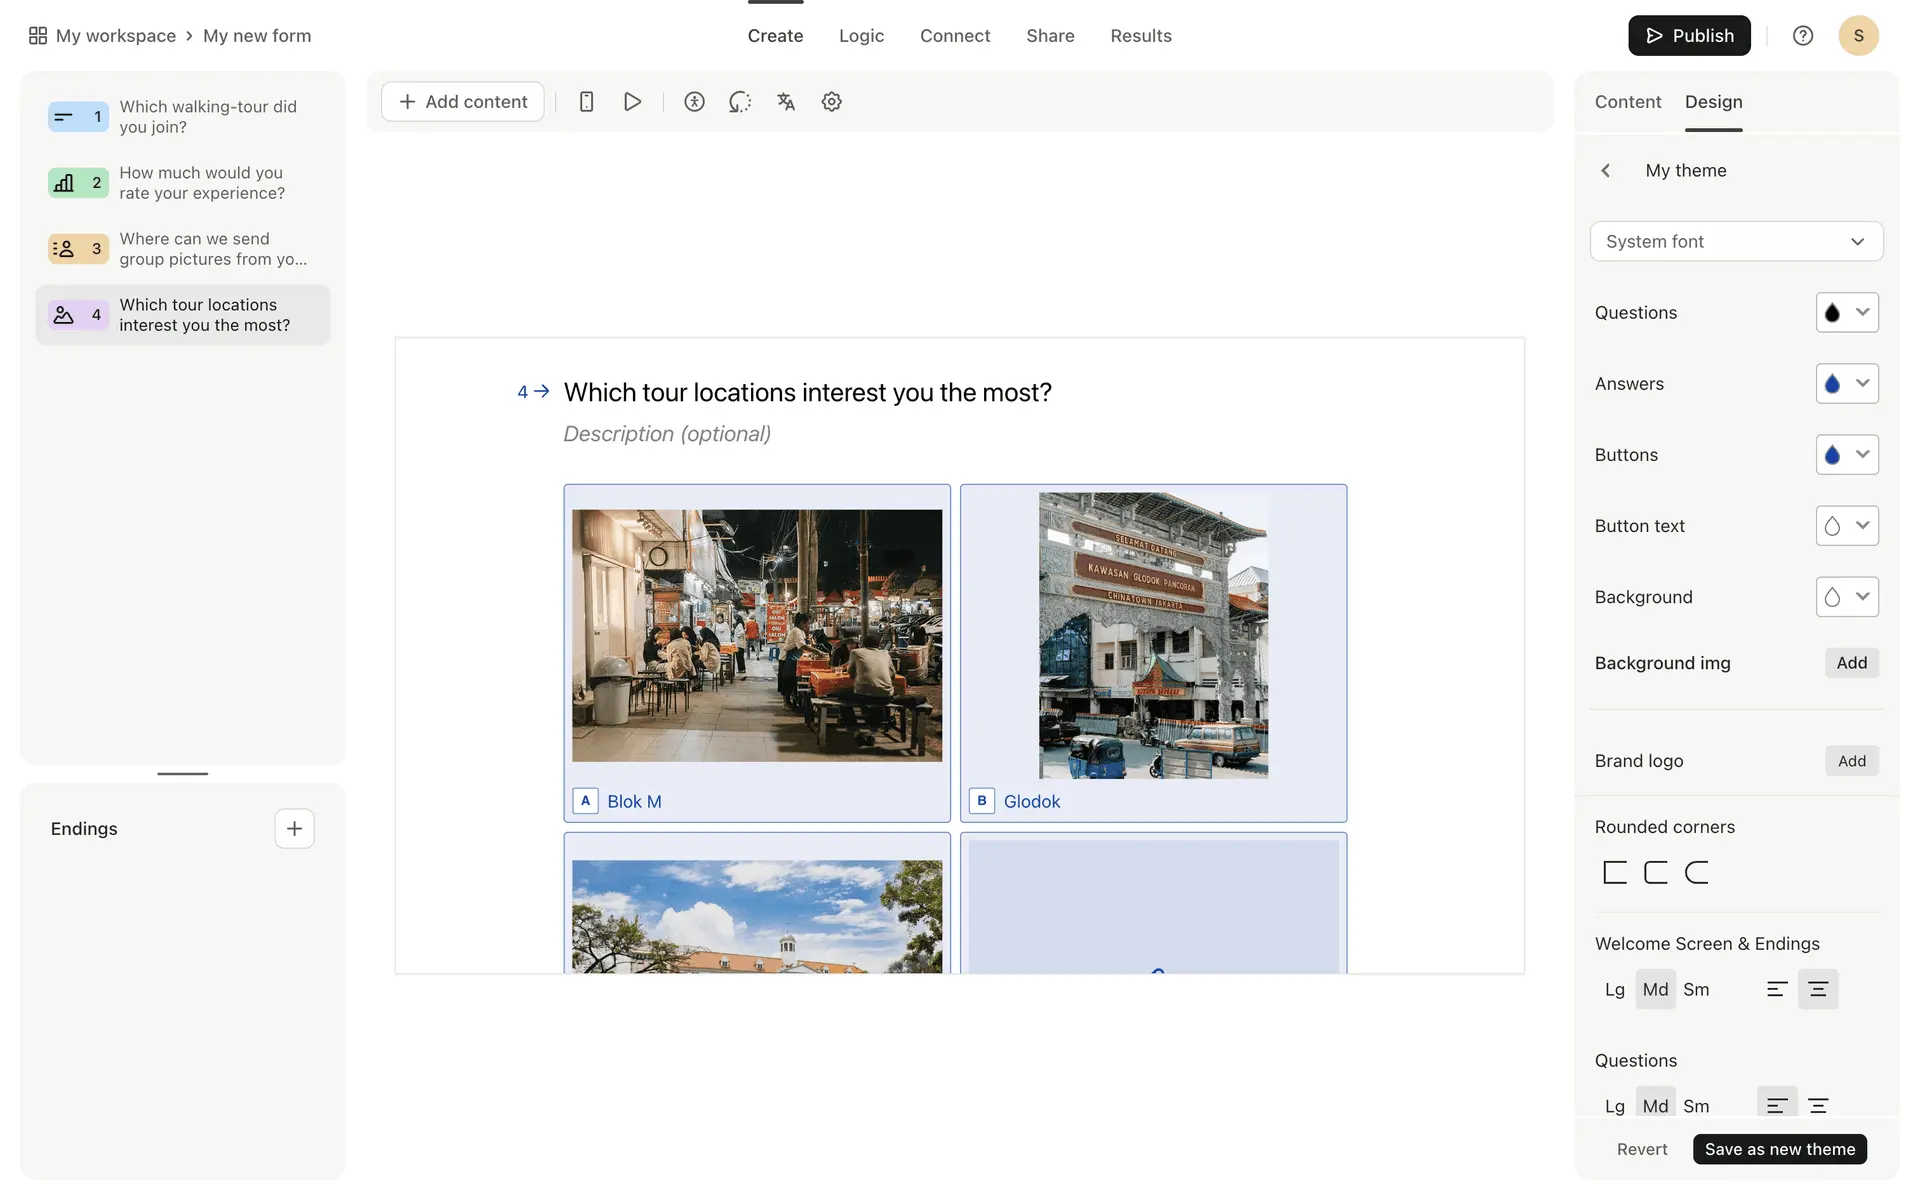Click Save as new theme button
Viewport: 1920px width, 1200px height.
(1779, 1149)
